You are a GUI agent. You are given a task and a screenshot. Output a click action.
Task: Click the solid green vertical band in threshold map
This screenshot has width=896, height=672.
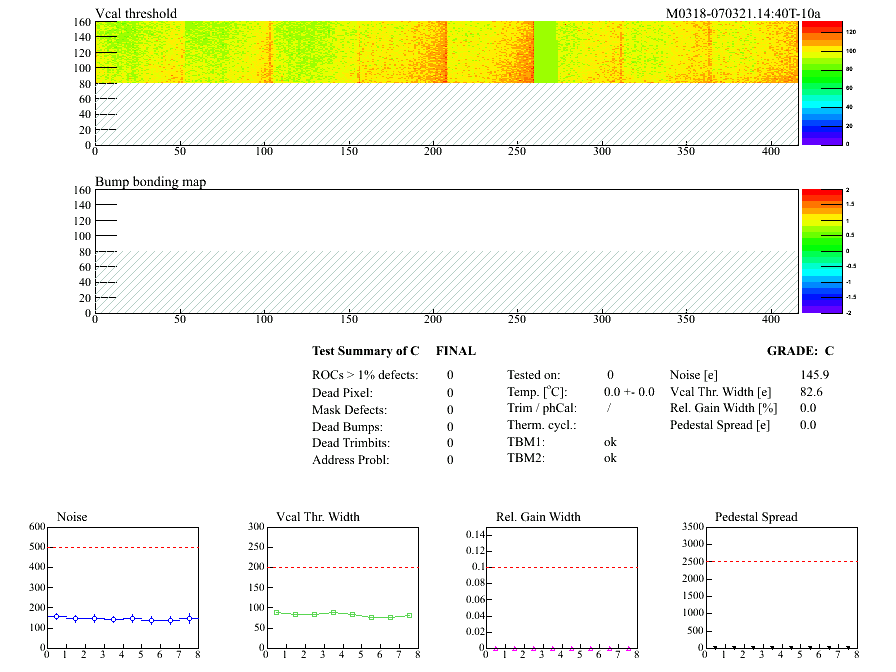pos(544,52)
